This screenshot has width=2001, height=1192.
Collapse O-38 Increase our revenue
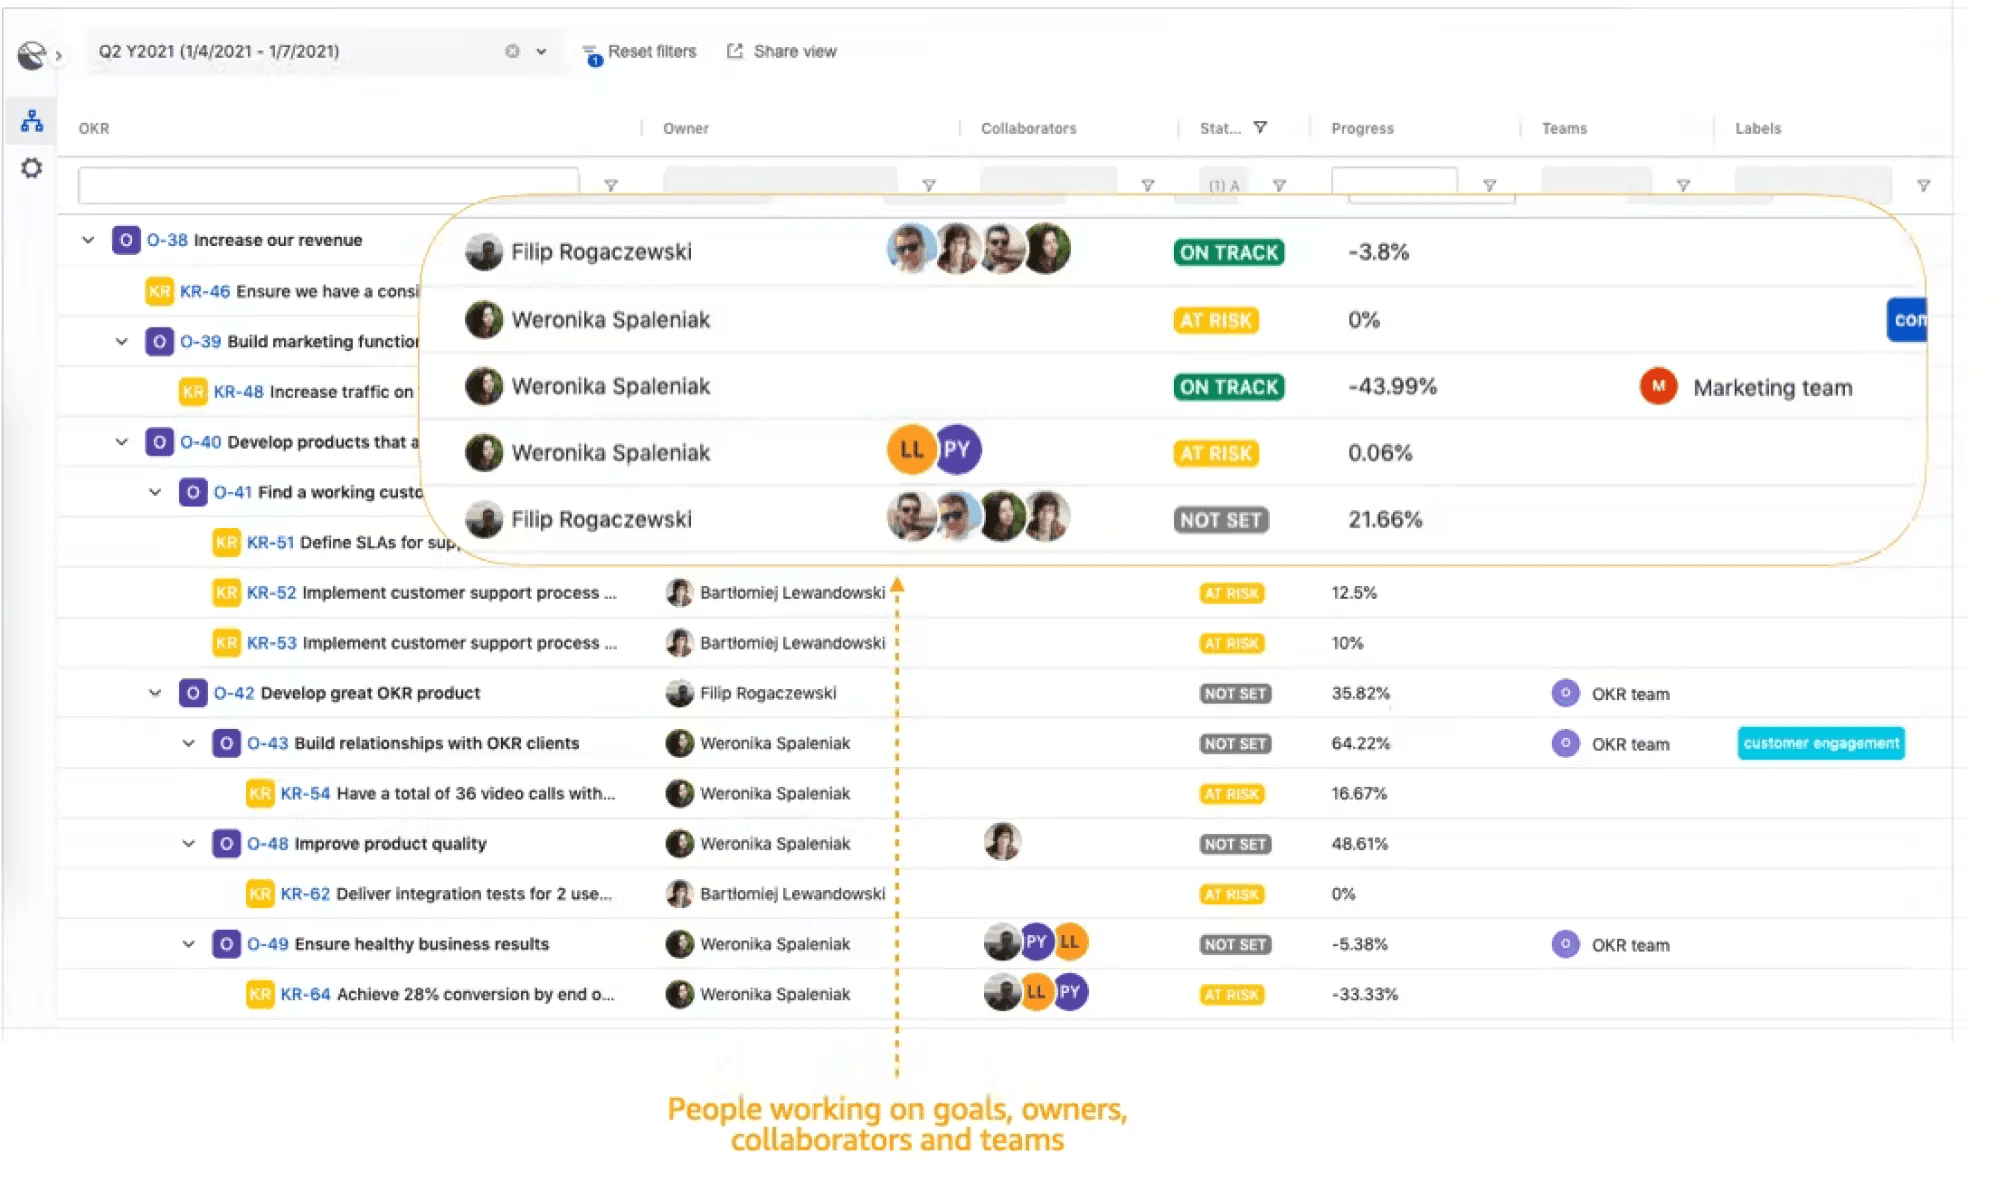(86, 240)
